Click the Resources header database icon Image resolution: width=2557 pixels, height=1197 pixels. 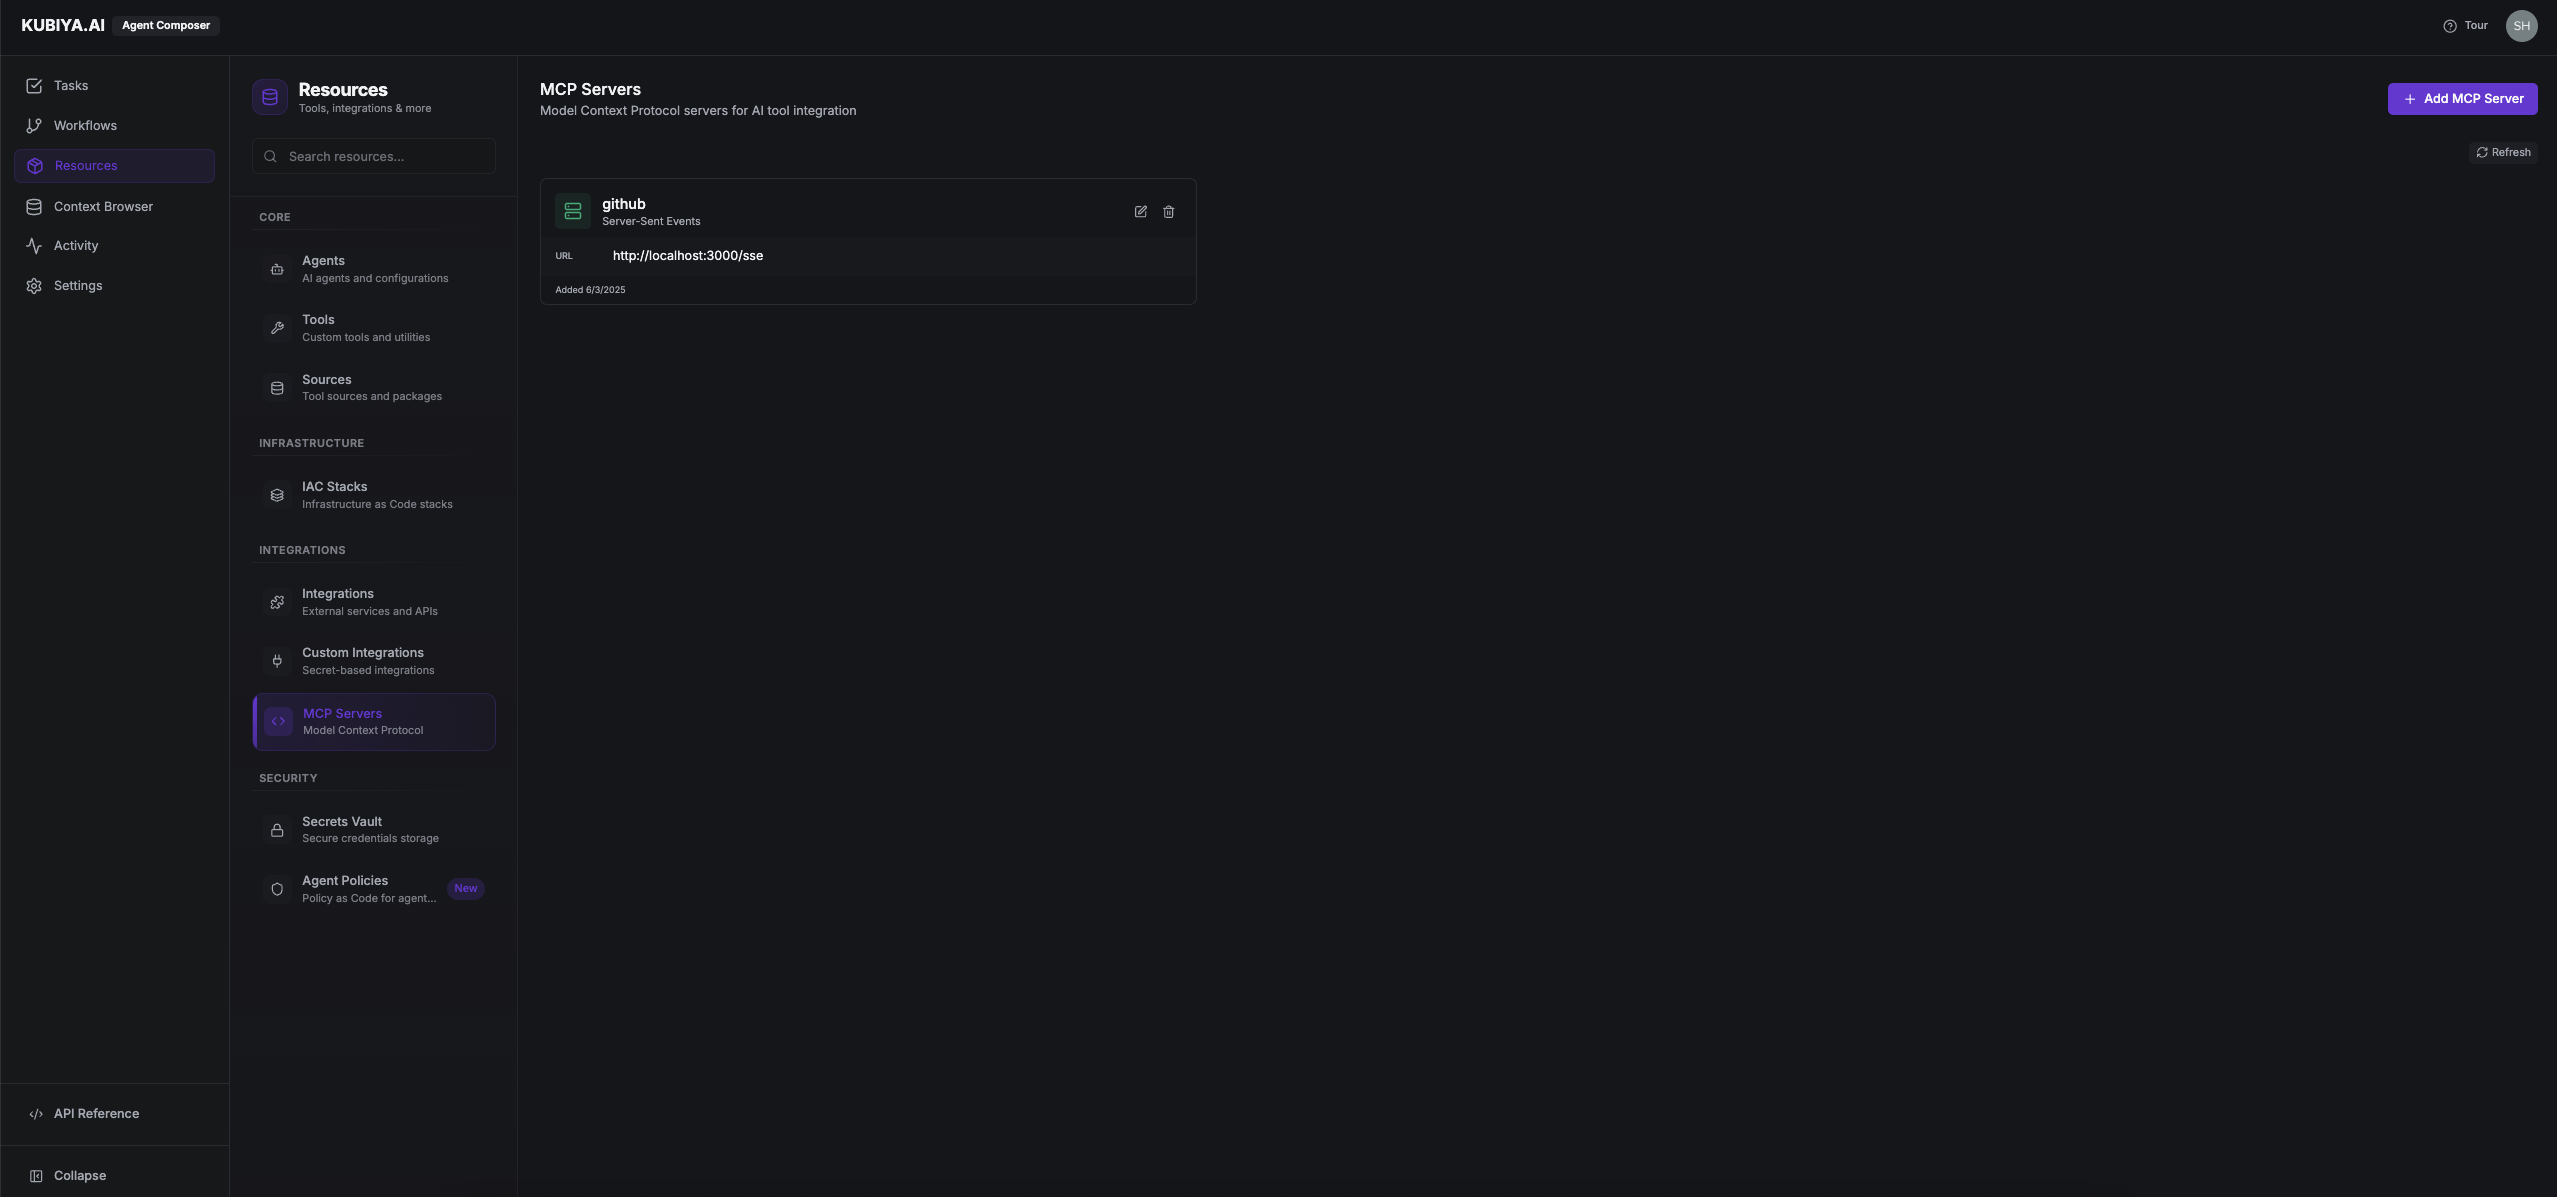tap(270, 97)
